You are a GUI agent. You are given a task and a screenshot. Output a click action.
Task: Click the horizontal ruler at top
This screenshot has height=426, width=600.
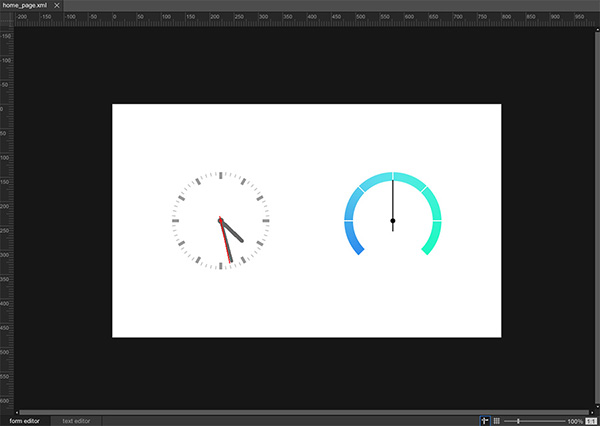pyautogui.click(x=300, y=17)
